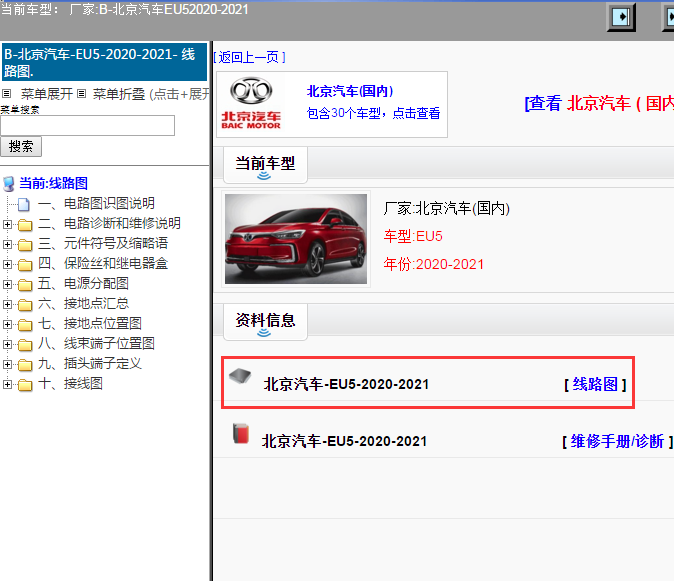Expand 九、插头端子定义 node
Image resolution: width=674 pixels, height=581 pixels.
click(7, 364)
